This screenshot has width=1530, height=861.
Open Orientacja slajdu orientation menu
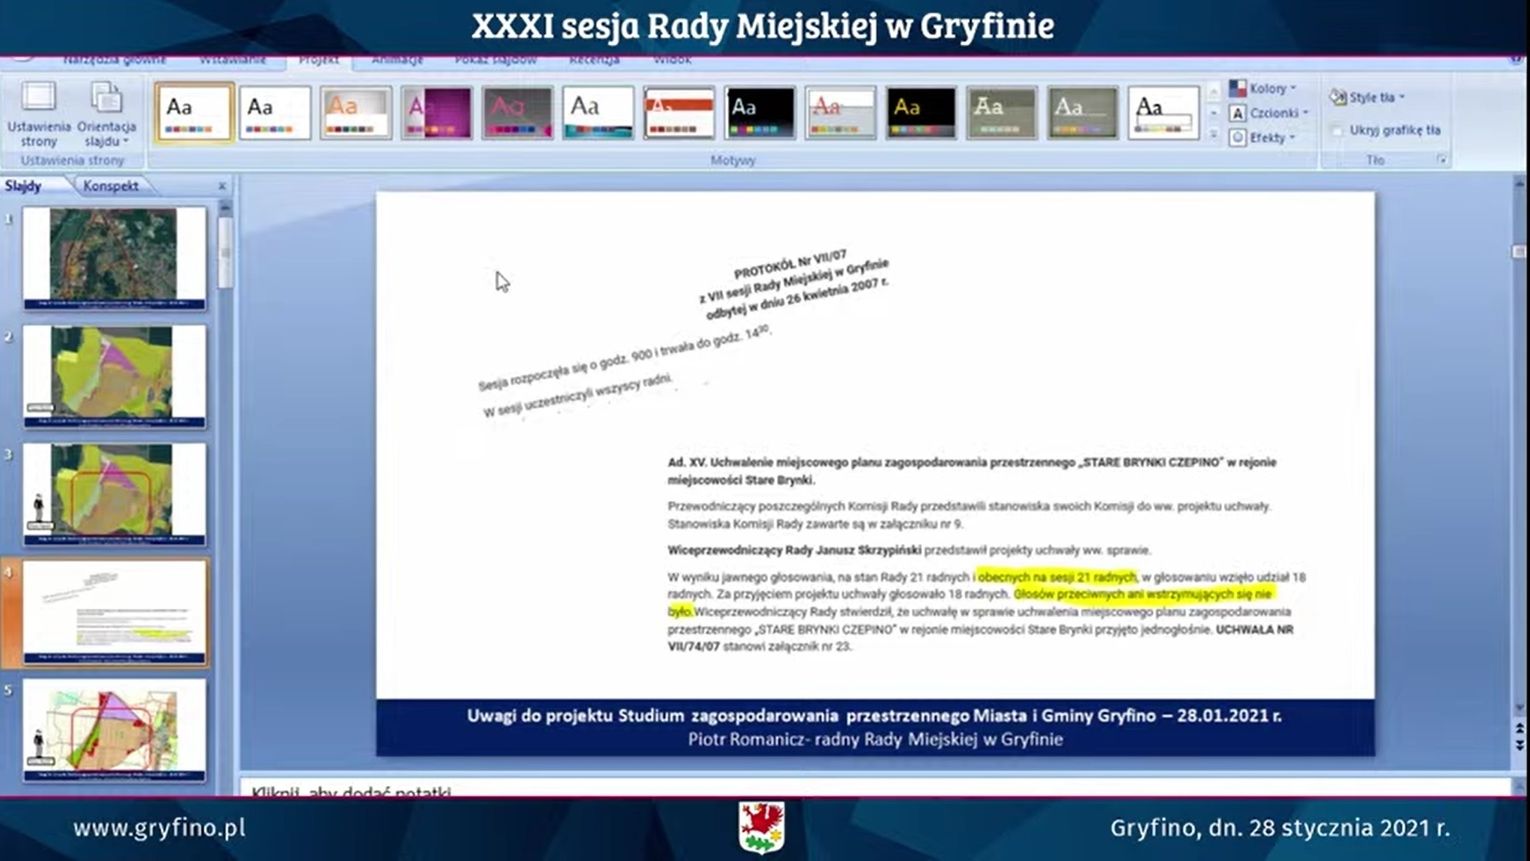point(106,113)
